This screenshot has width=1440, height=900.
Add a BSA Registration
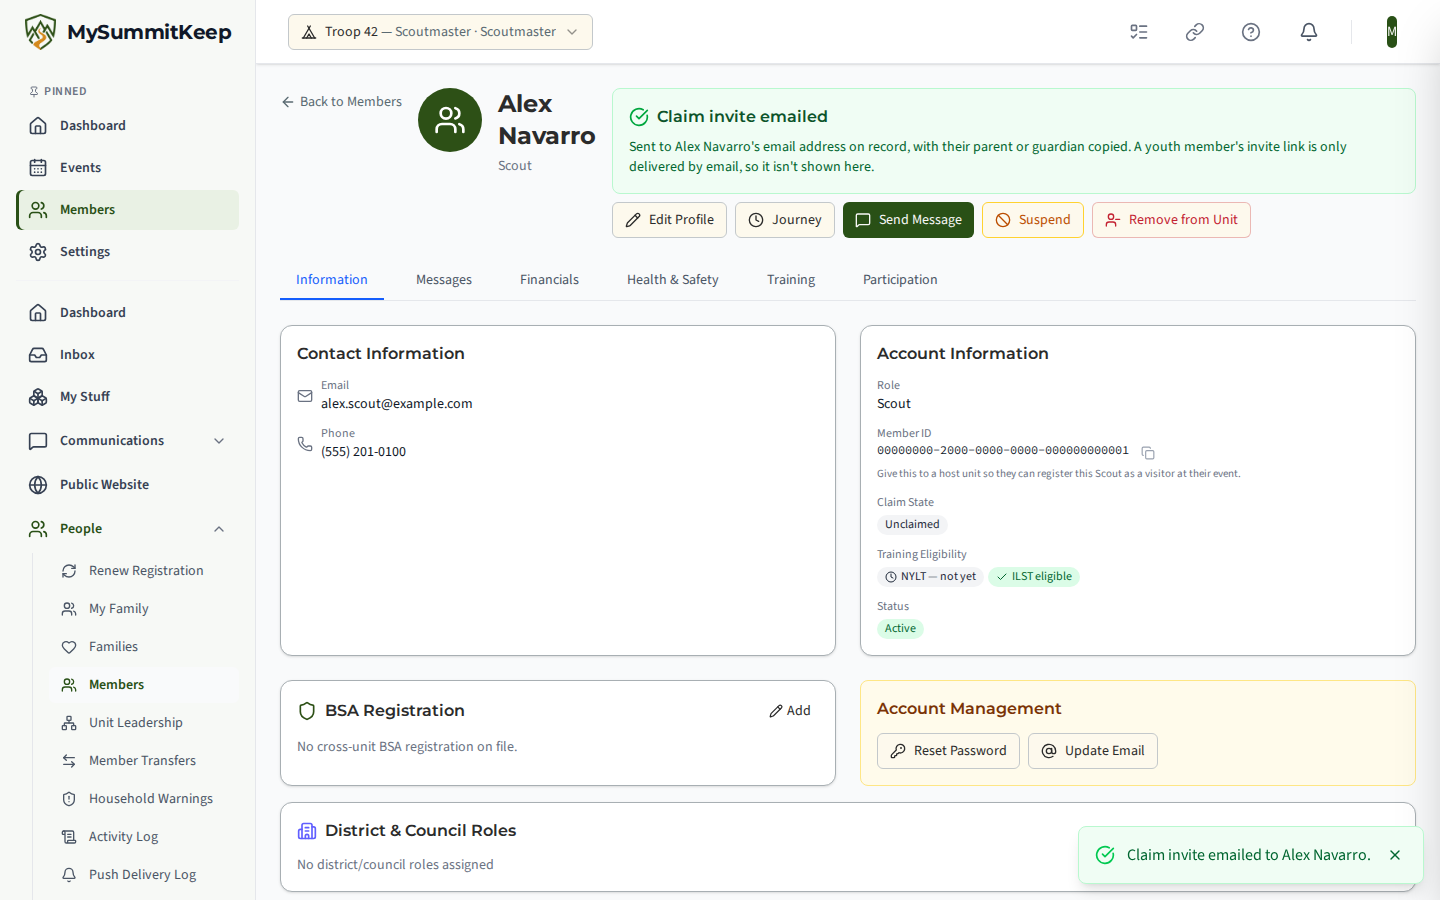pos(790,711)
